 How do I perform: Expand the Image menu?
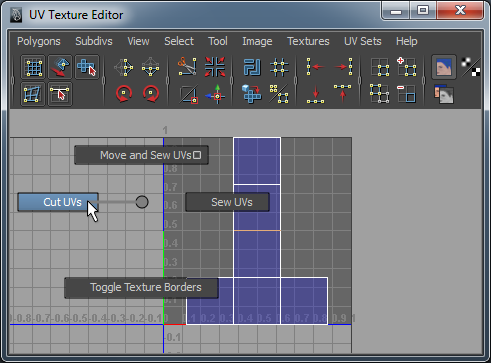(x=257, y=41)
